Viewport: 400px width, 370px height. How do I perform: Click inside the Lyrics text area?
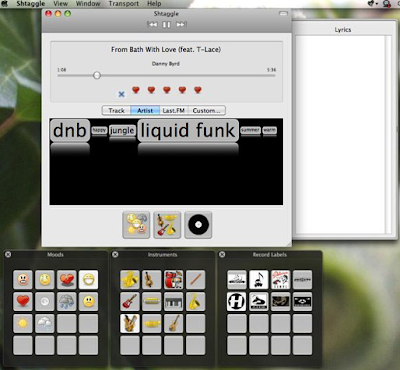coord(340,134)
